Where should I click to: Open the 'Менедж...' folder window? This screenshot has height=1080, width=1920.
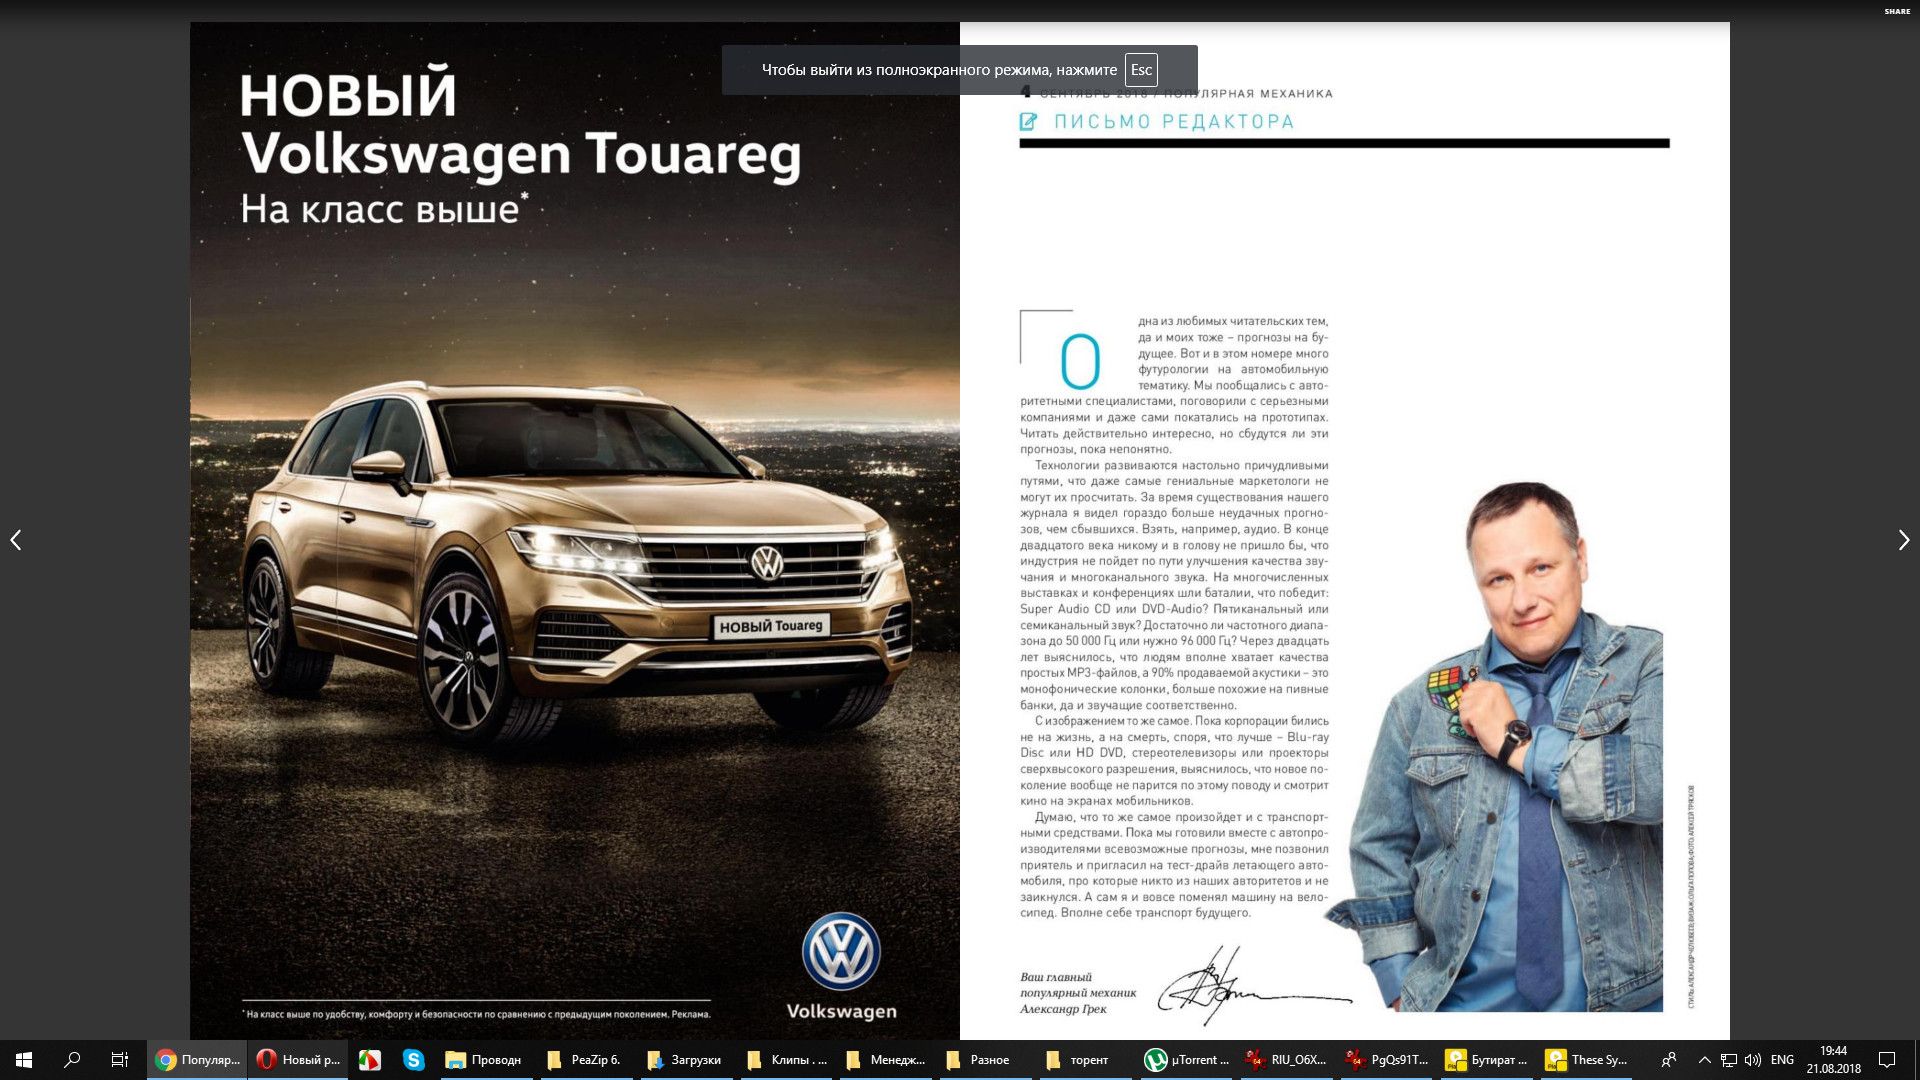[886, 1060]
